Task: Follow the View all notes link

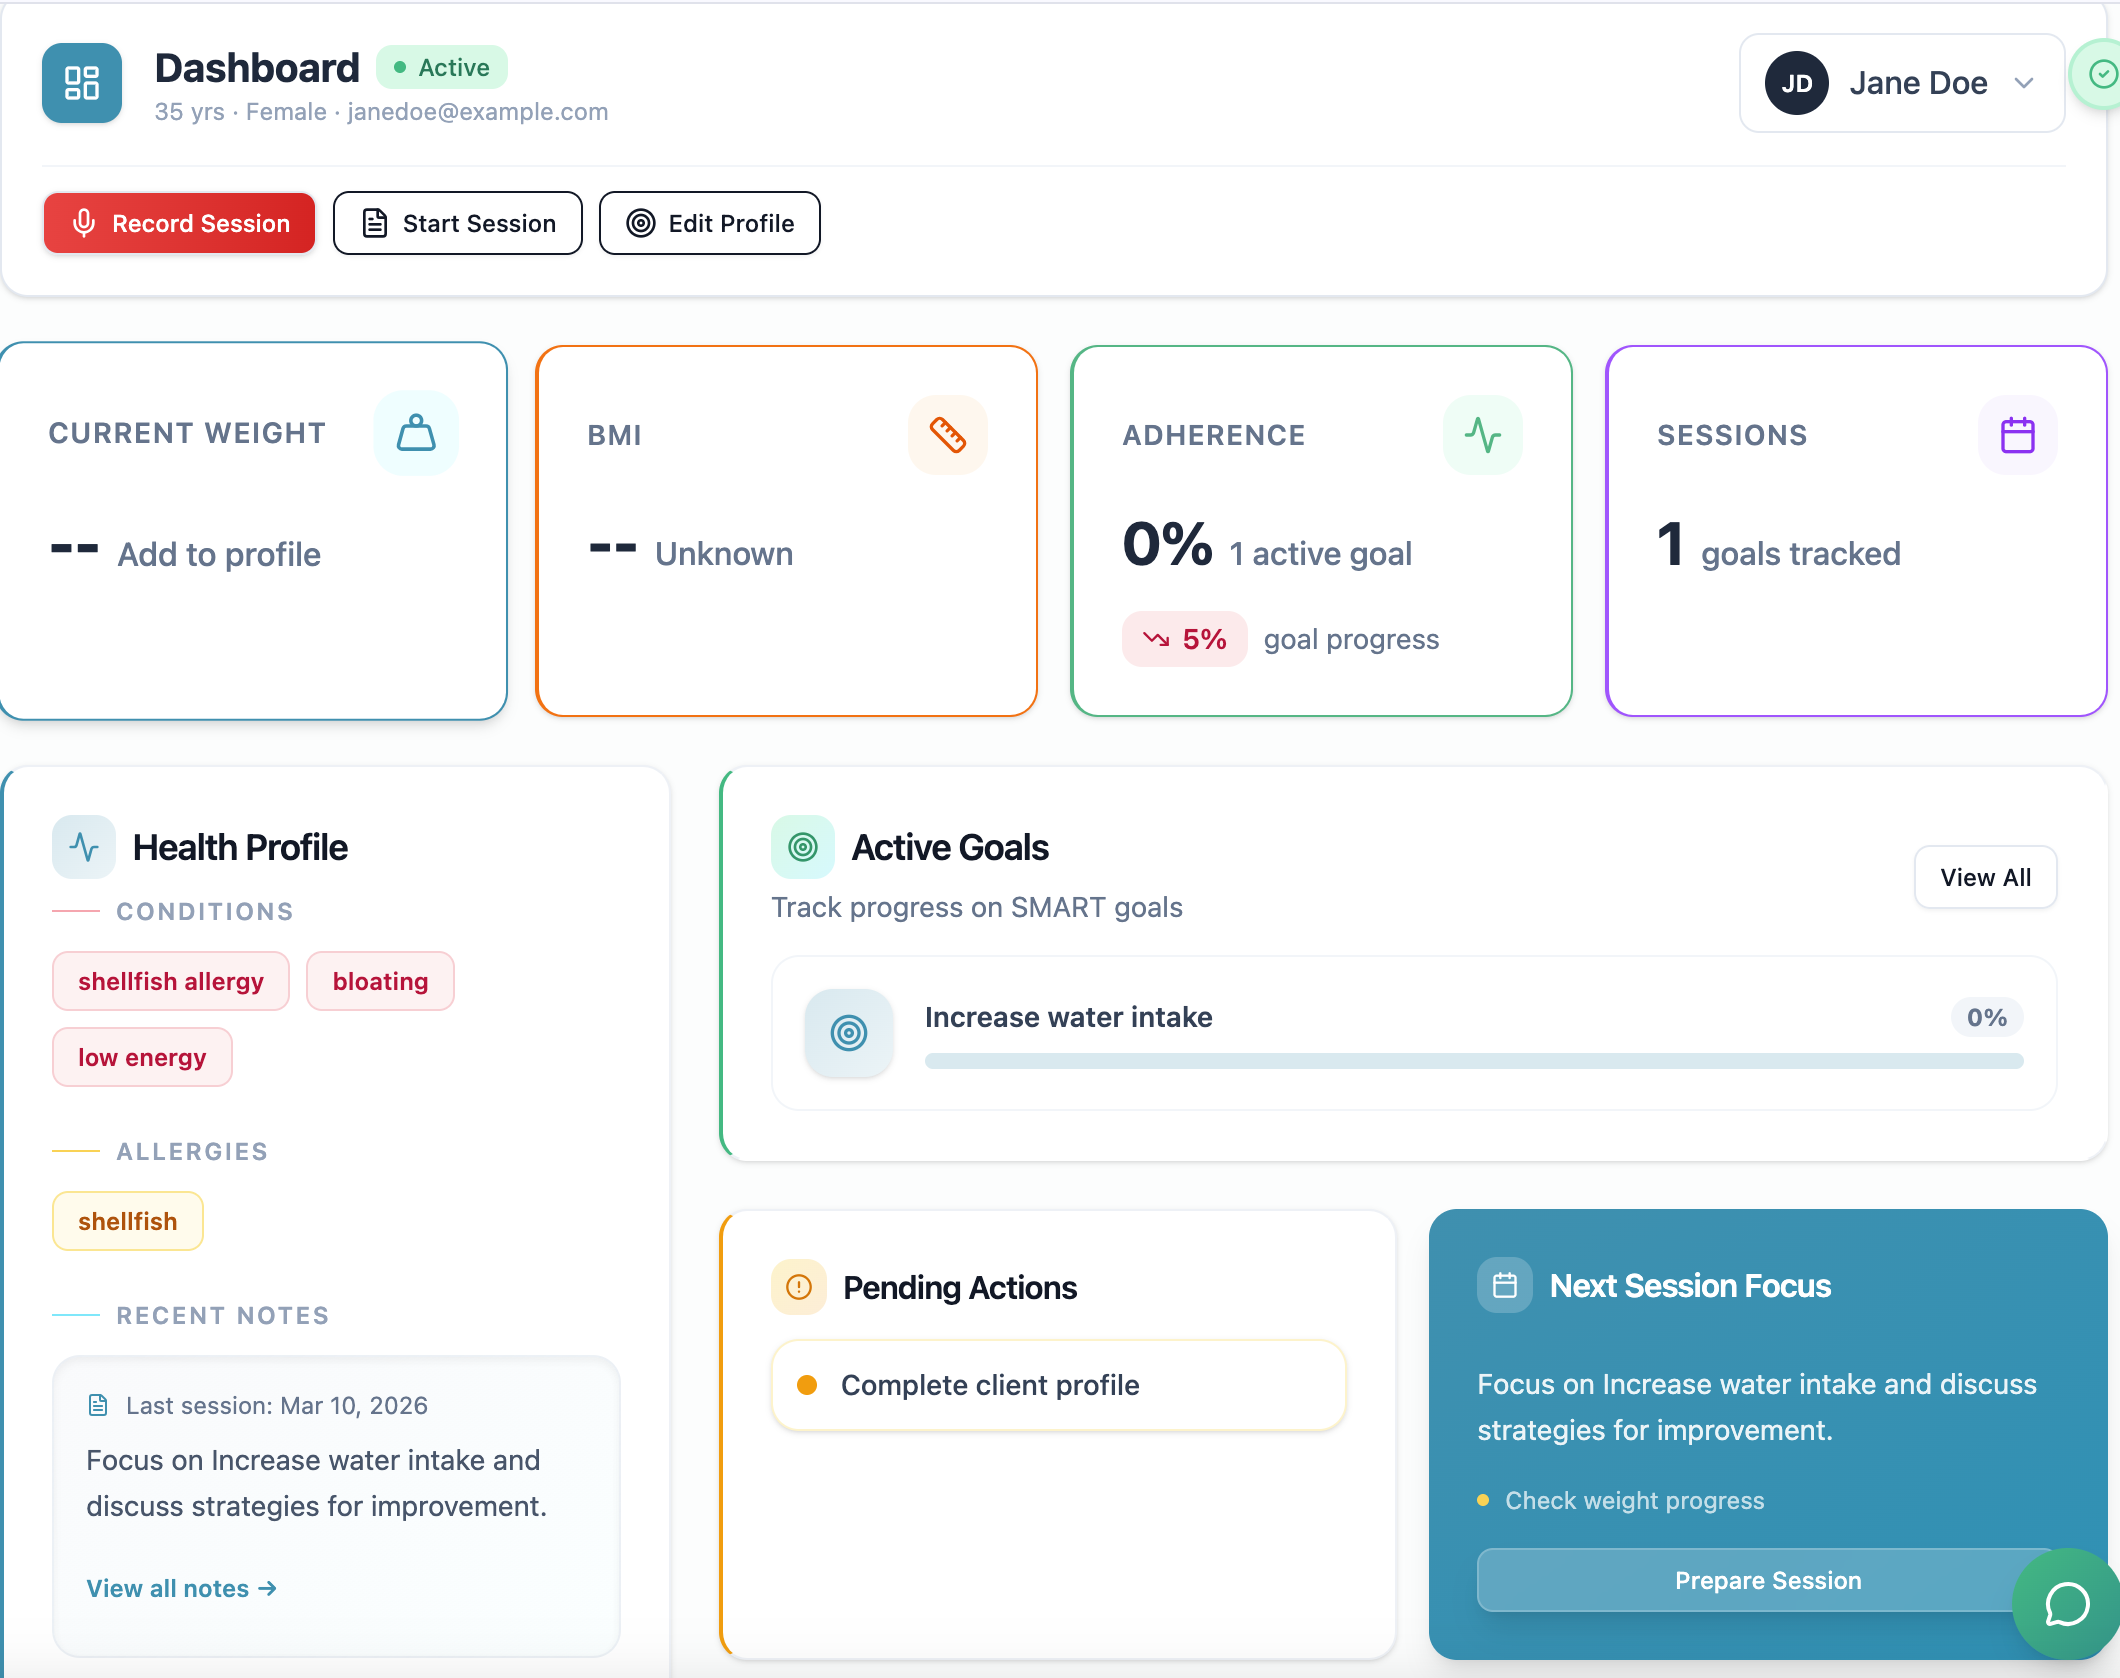Action: point(181,1588)
